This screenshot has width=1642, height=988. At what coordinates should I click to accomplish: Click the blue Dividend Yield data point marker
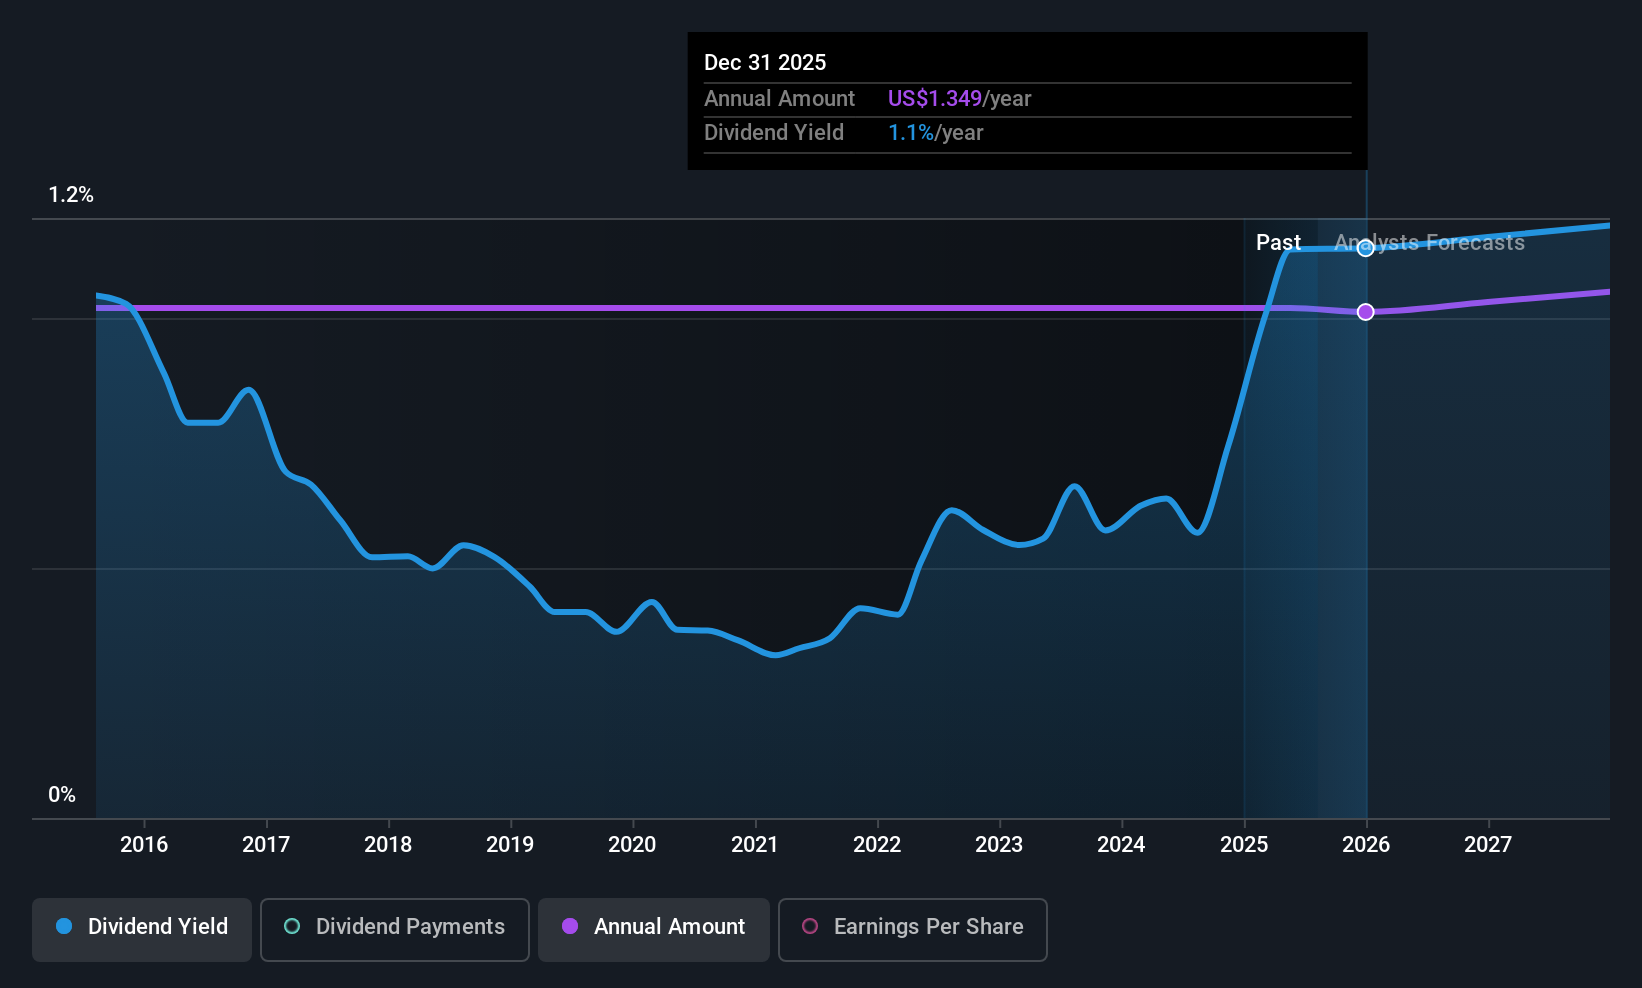[x=1366, y=248]
